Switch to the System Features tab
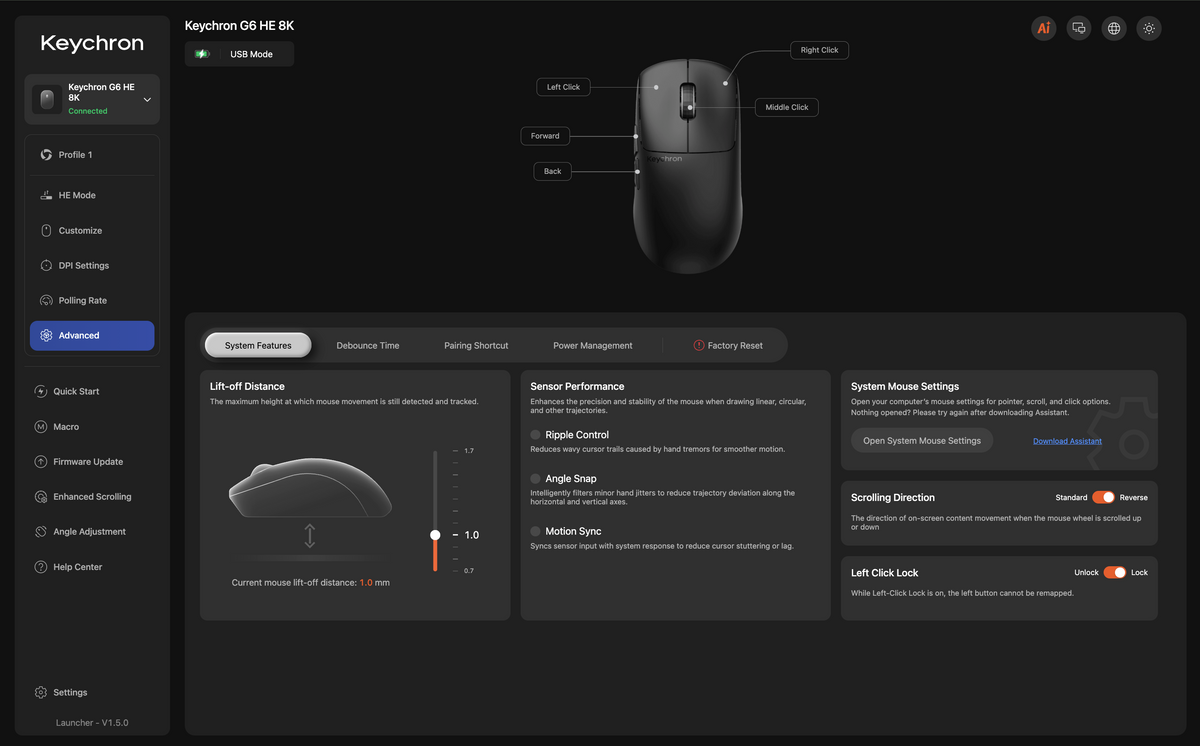The width and height of the screenshot is (1200, 746). coord(258,345)
